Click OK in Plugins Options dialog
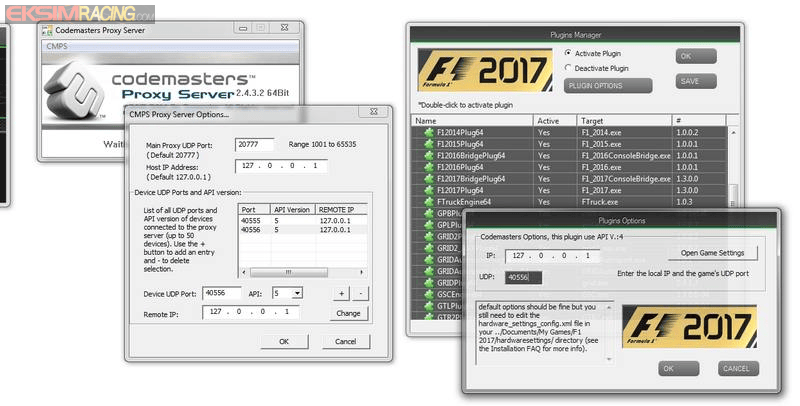The height and width of the screenshot is (406, 800). tap(679, 368)
